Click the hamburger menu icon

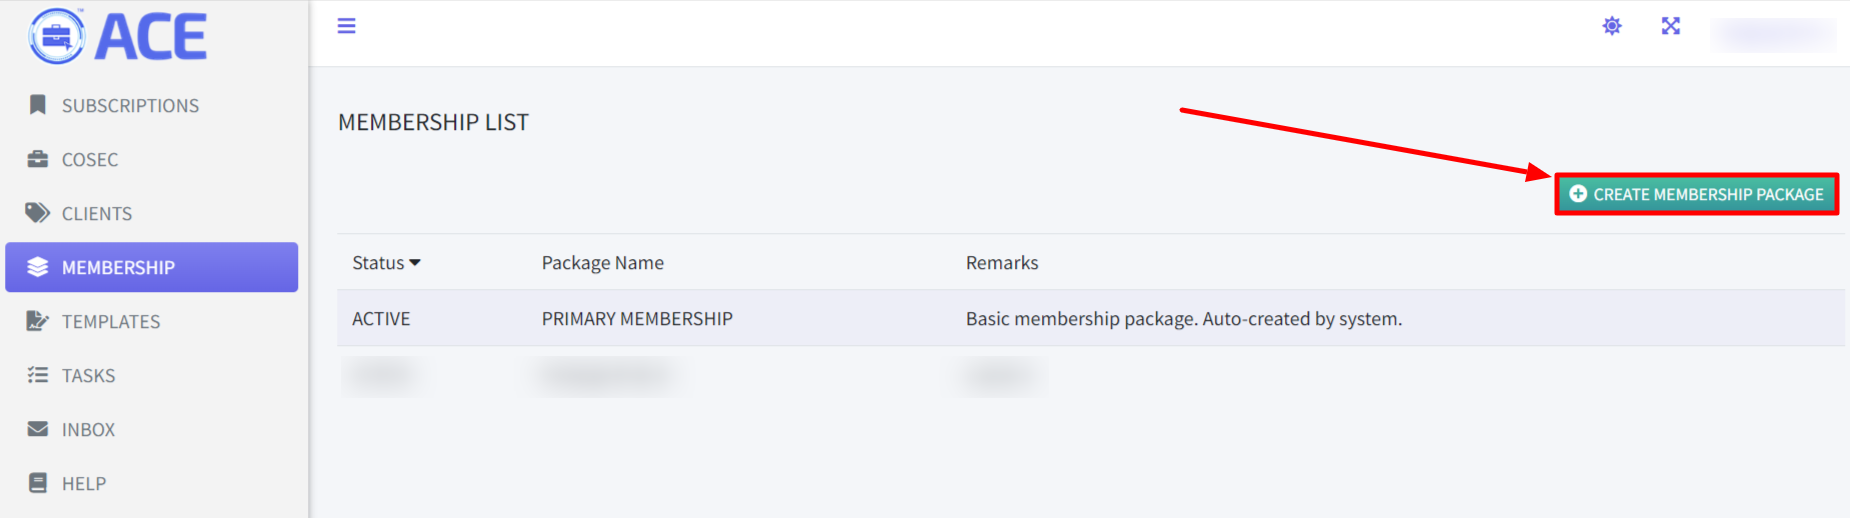point(347,26)
